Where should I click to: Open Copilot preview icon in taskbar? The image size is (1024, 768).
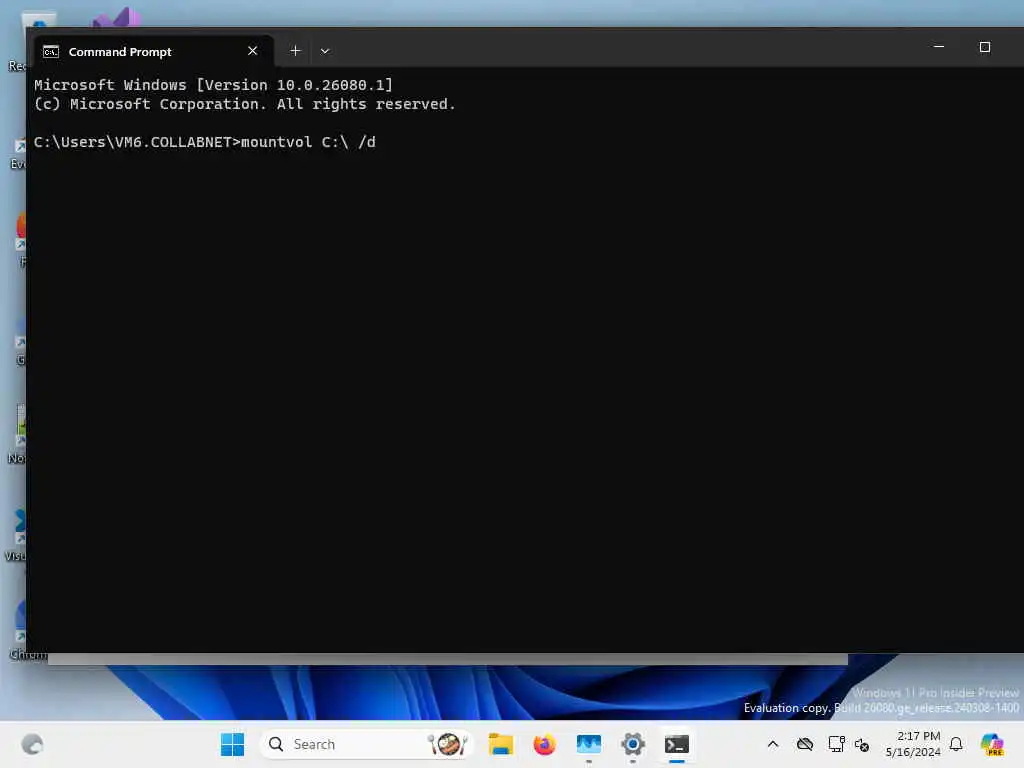click(992, 744)
